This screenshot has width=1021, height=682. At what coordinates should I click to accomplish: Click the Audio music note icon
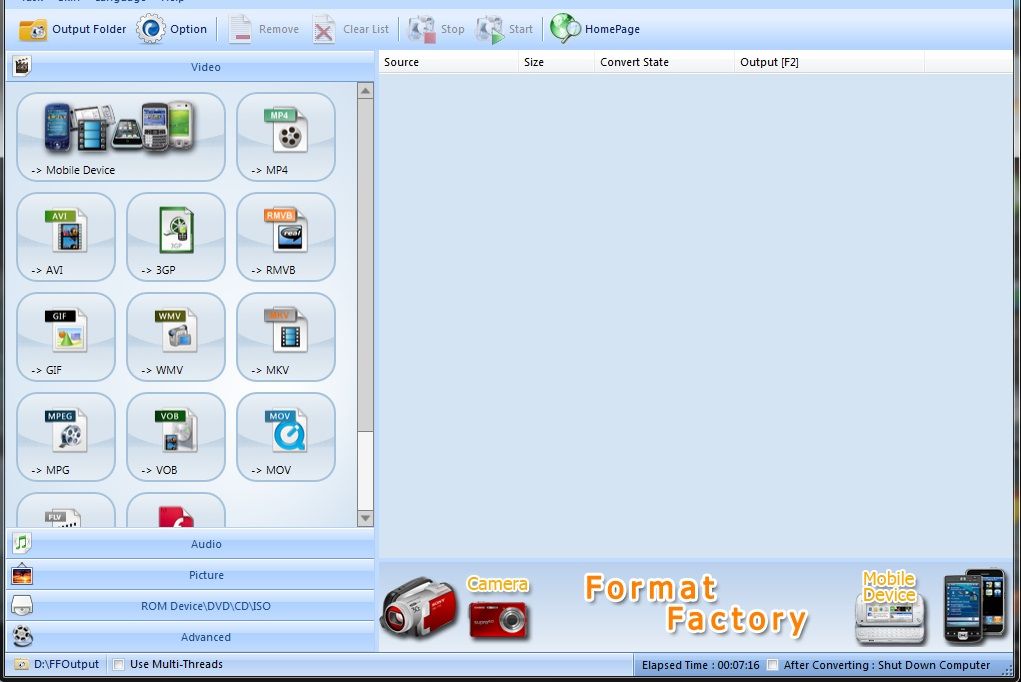(22, 543)
